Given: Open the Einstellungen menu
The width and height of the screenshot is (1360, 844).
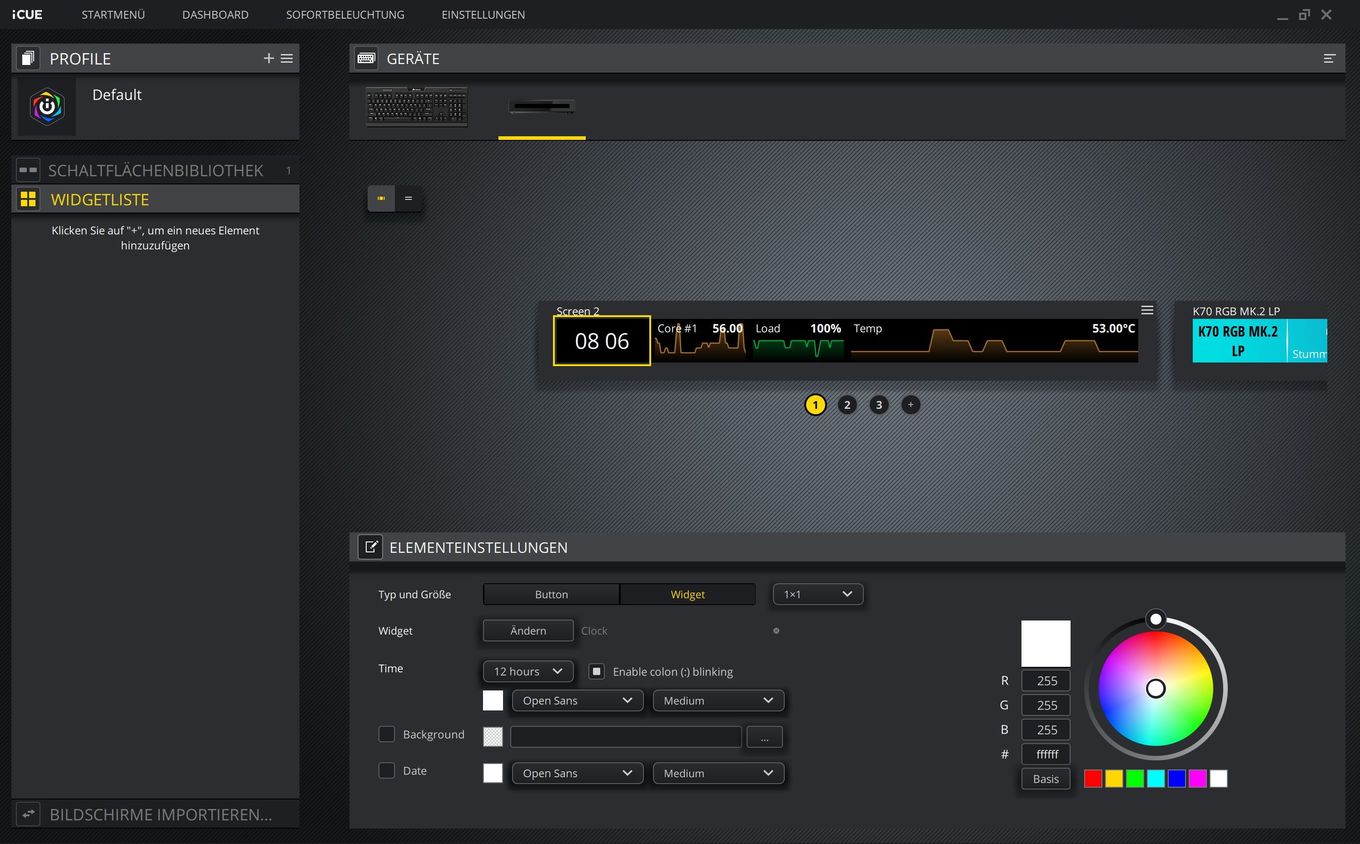Looking at the screenshot, I should click(483, 15).
